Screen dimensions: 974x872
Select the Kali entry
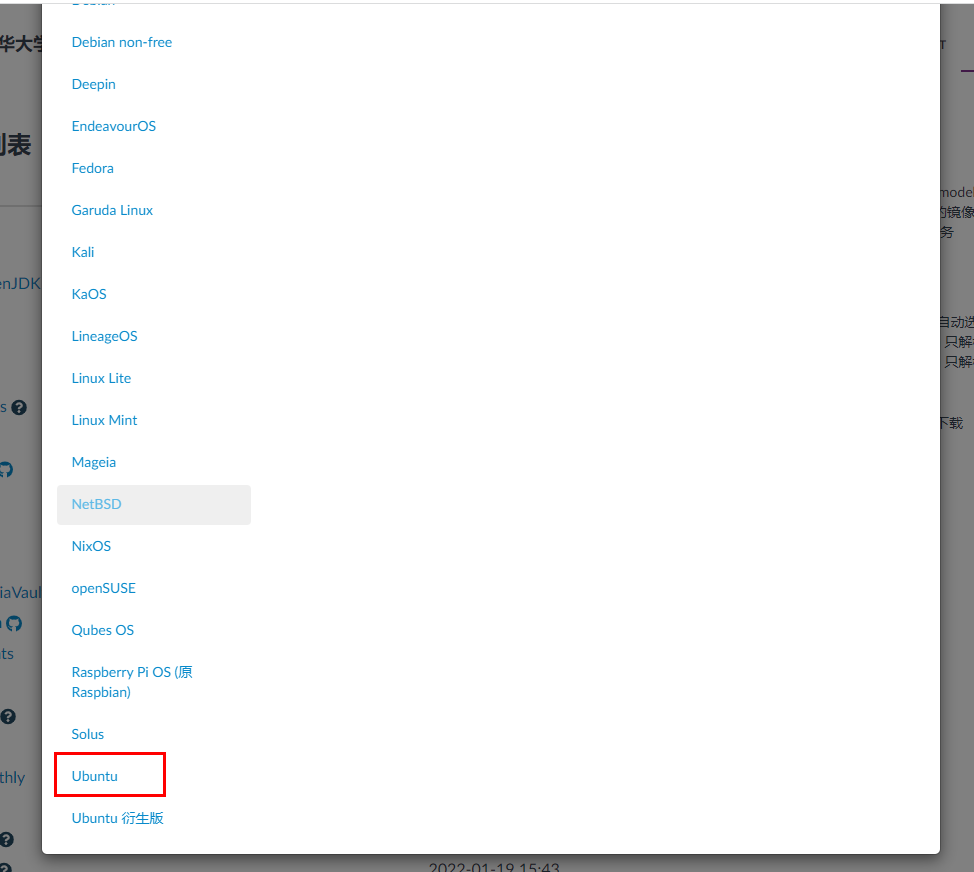[83, 252]
